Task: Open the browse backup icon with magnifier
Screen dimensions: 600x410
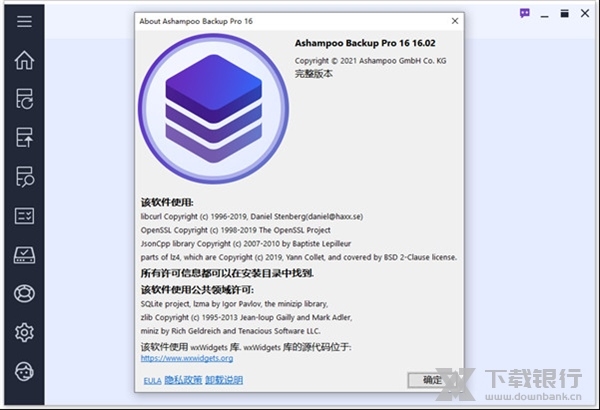Action: coord(24,176)
